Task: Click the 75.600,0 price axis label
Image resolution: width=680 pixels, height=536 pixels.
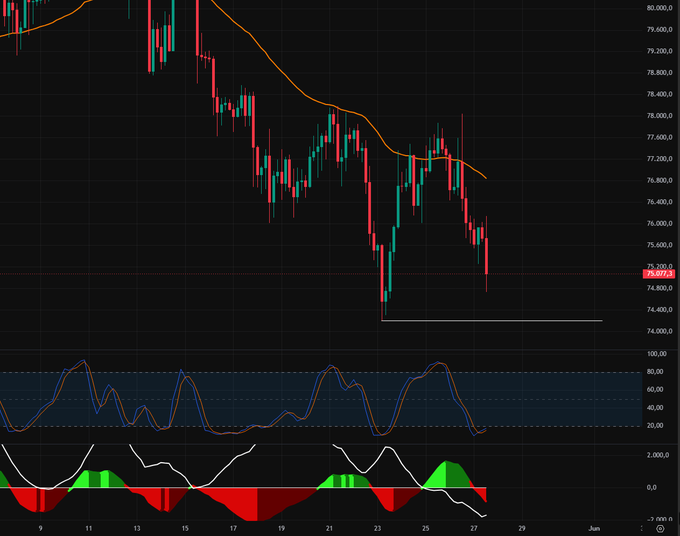Action: pyautogui.click(x=659, y=245)
